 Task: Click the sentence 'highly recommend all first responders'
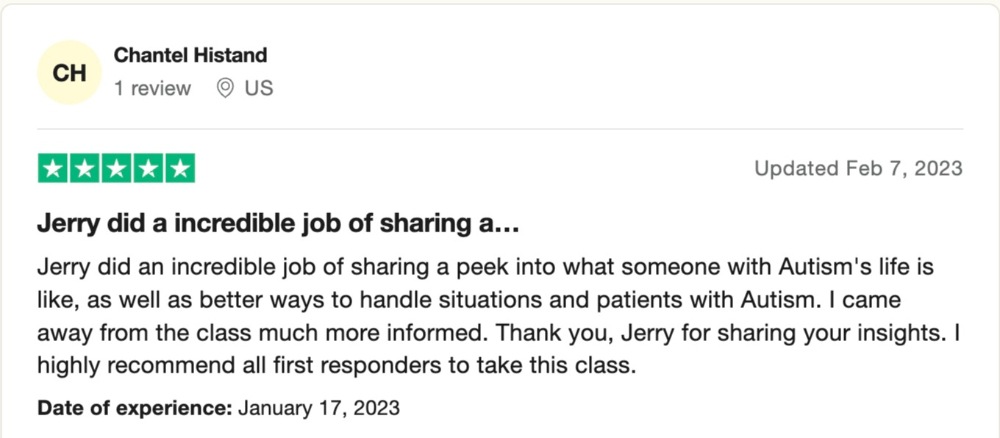tap(337, 367)
